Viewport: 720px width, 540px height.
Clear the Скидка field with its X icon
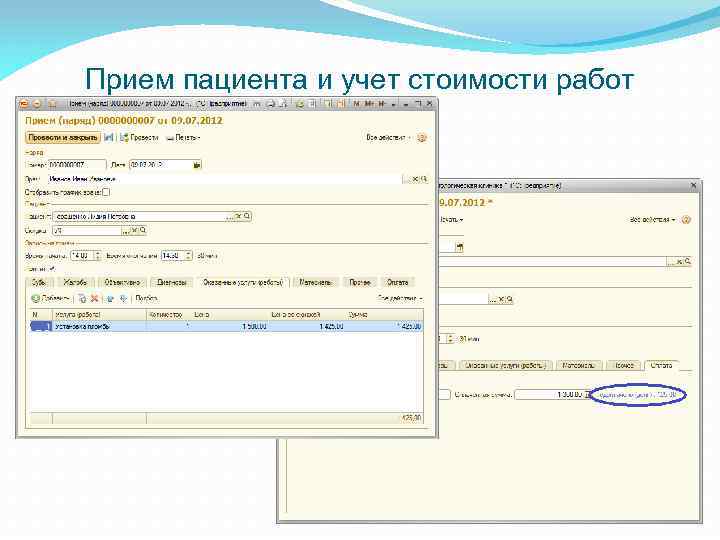point(135,231)
